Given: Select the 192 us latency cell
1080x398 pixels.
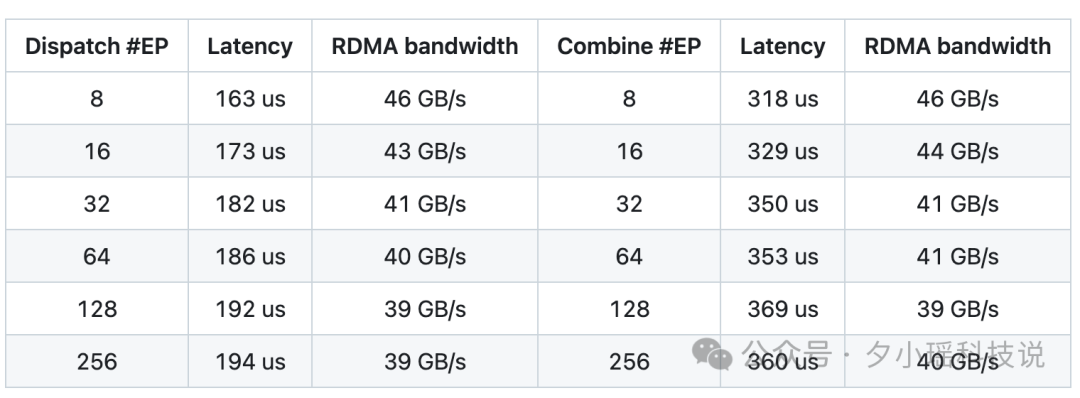Looking at the screenshot, I should pos(250,308).
